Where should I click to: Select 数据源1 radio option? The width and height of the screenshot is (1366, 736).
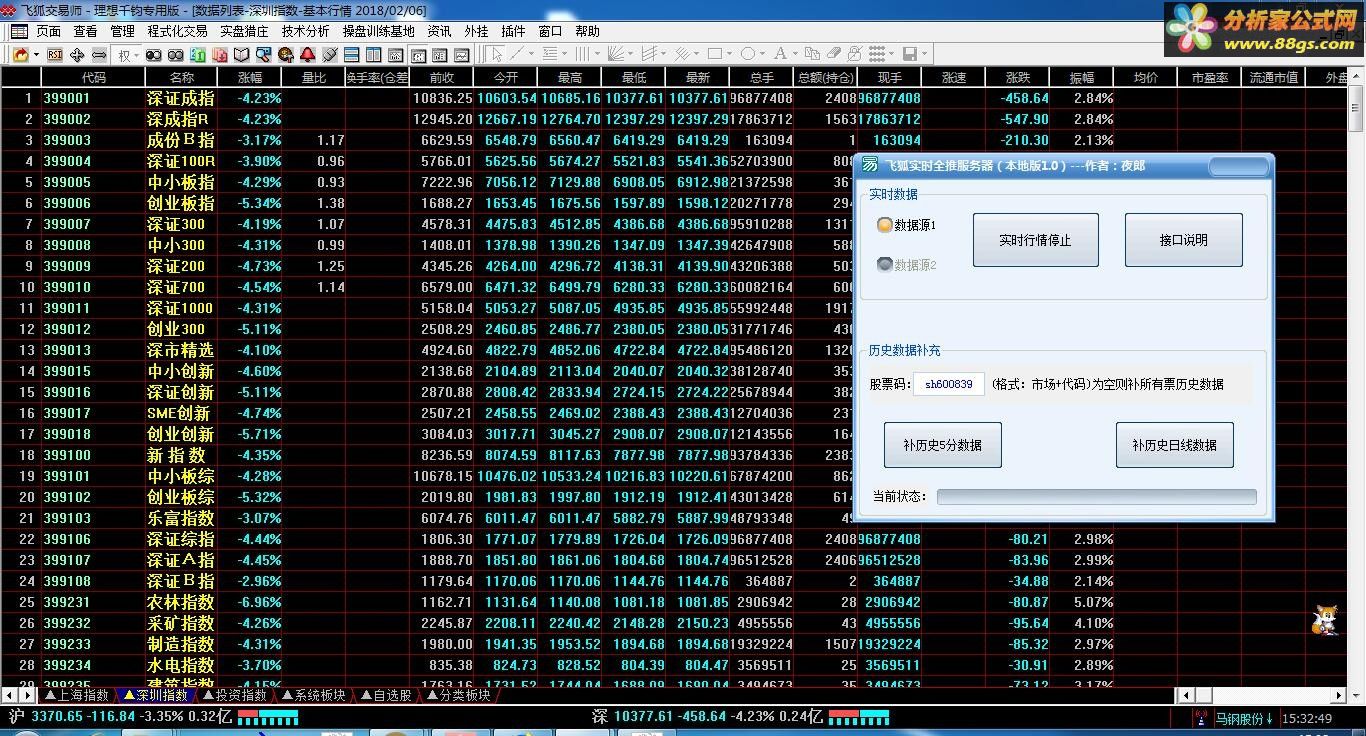coord(906,226)
